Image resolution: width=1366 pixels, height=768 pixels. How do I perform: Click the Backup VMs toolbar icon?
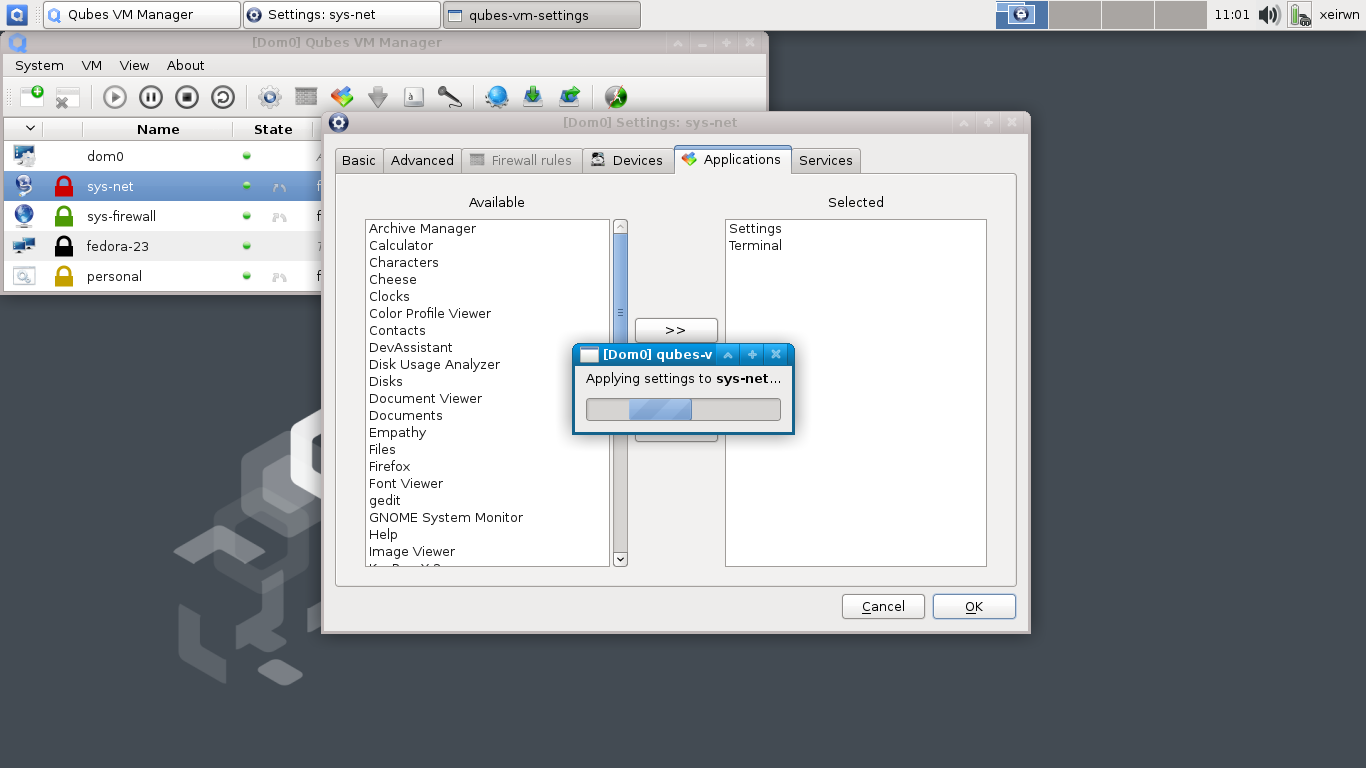(533, 97)
